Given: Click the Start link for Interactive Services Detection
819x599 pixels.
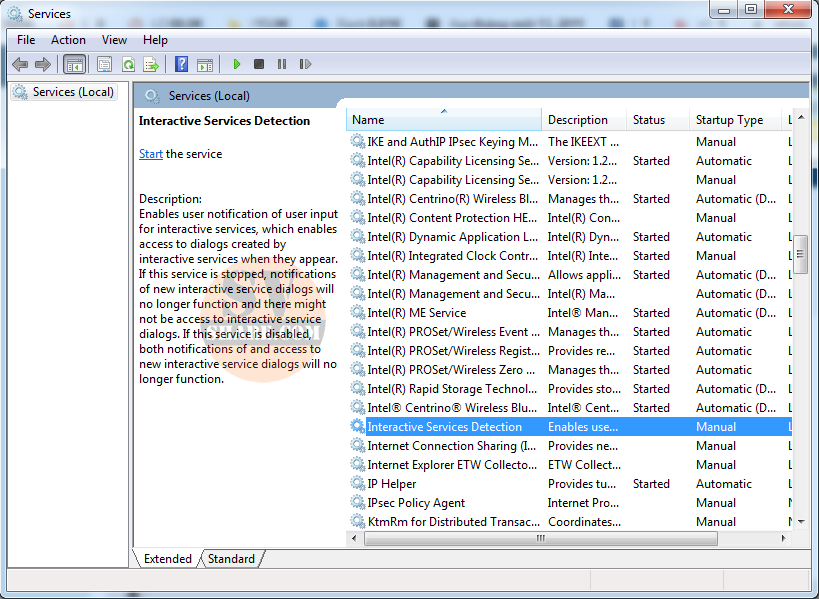Looking at the screenshot, I should click(150, 153).
